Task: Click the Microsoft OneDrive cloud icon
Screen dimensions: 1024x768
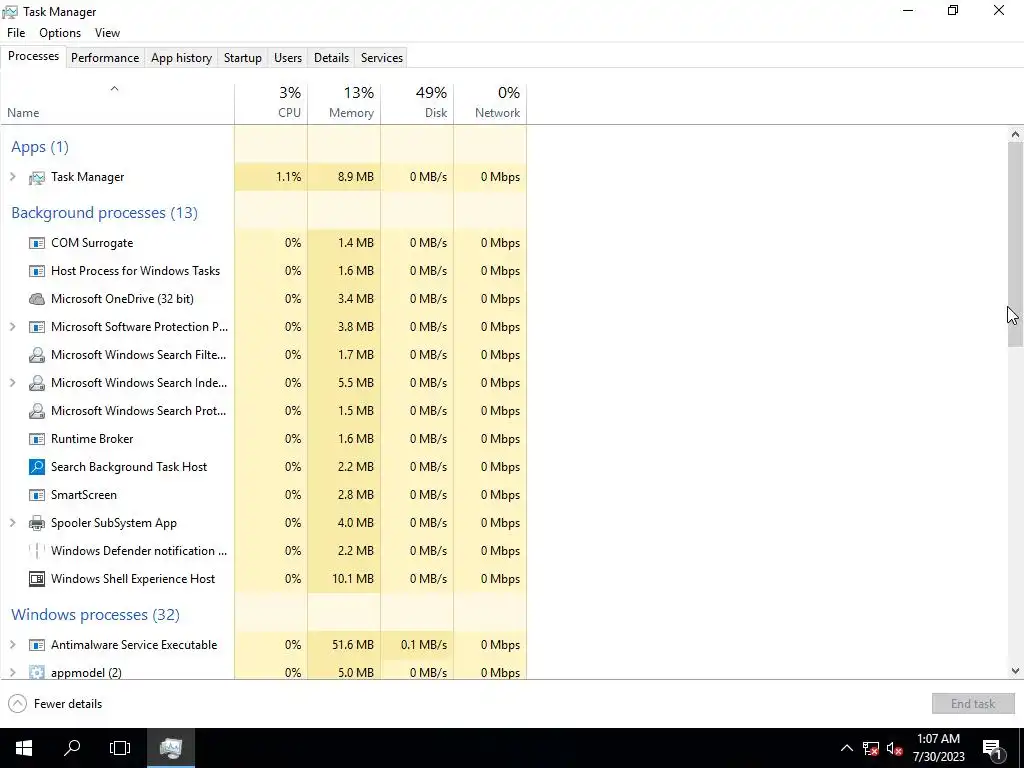Action: (x=37, y=299)
